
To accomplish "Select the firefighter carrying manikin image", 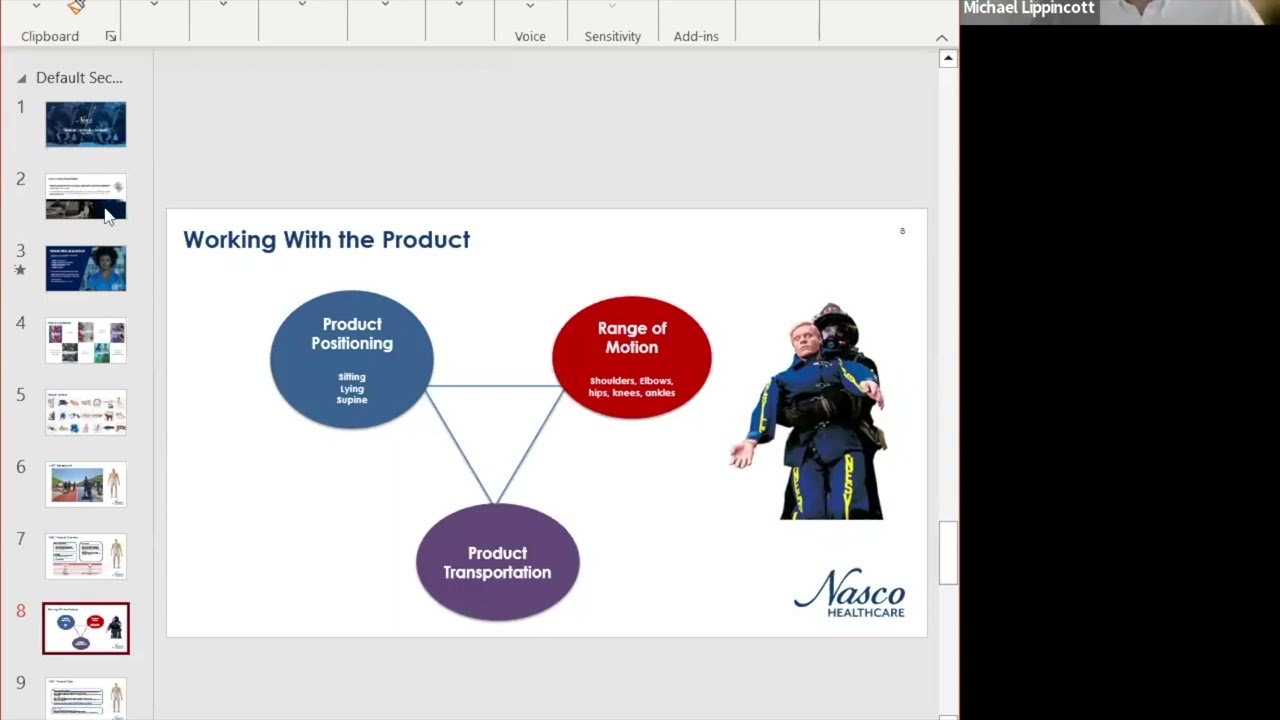I will coord(808,411).
